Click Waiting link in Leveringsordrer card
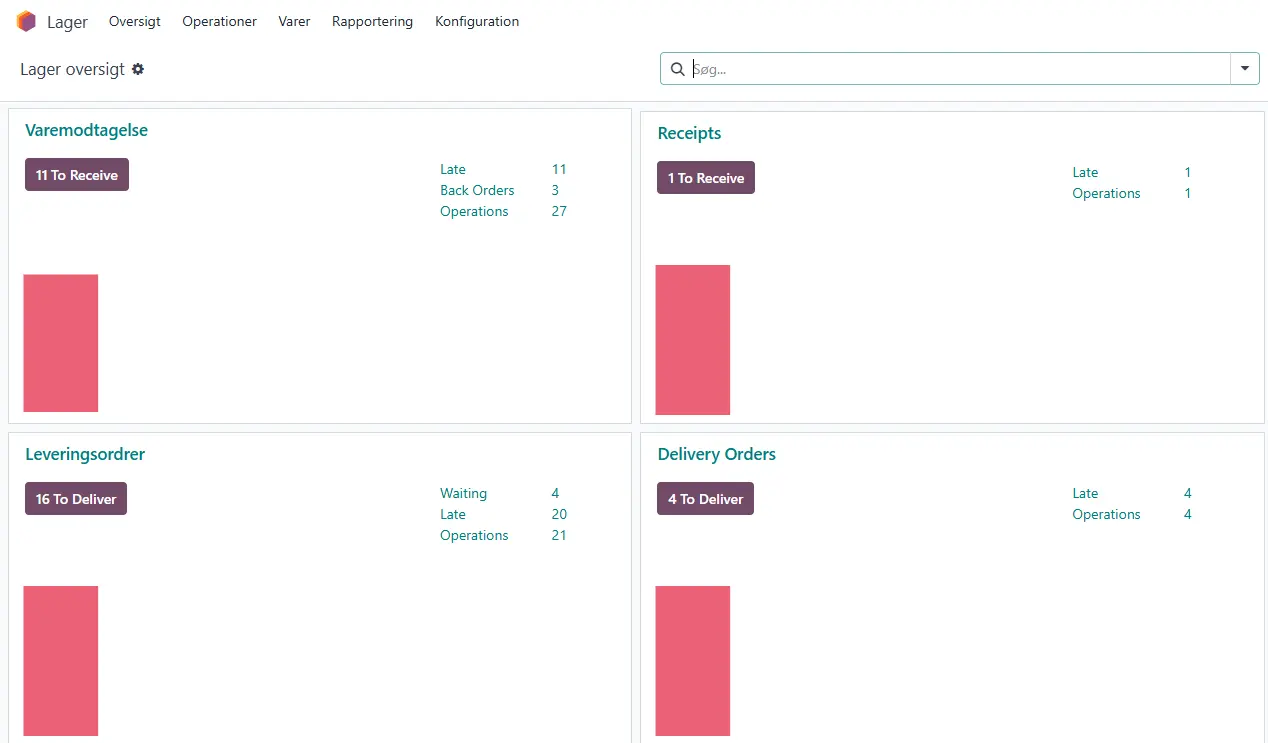Screen dimensions: 1268x743 click(463, 493)
